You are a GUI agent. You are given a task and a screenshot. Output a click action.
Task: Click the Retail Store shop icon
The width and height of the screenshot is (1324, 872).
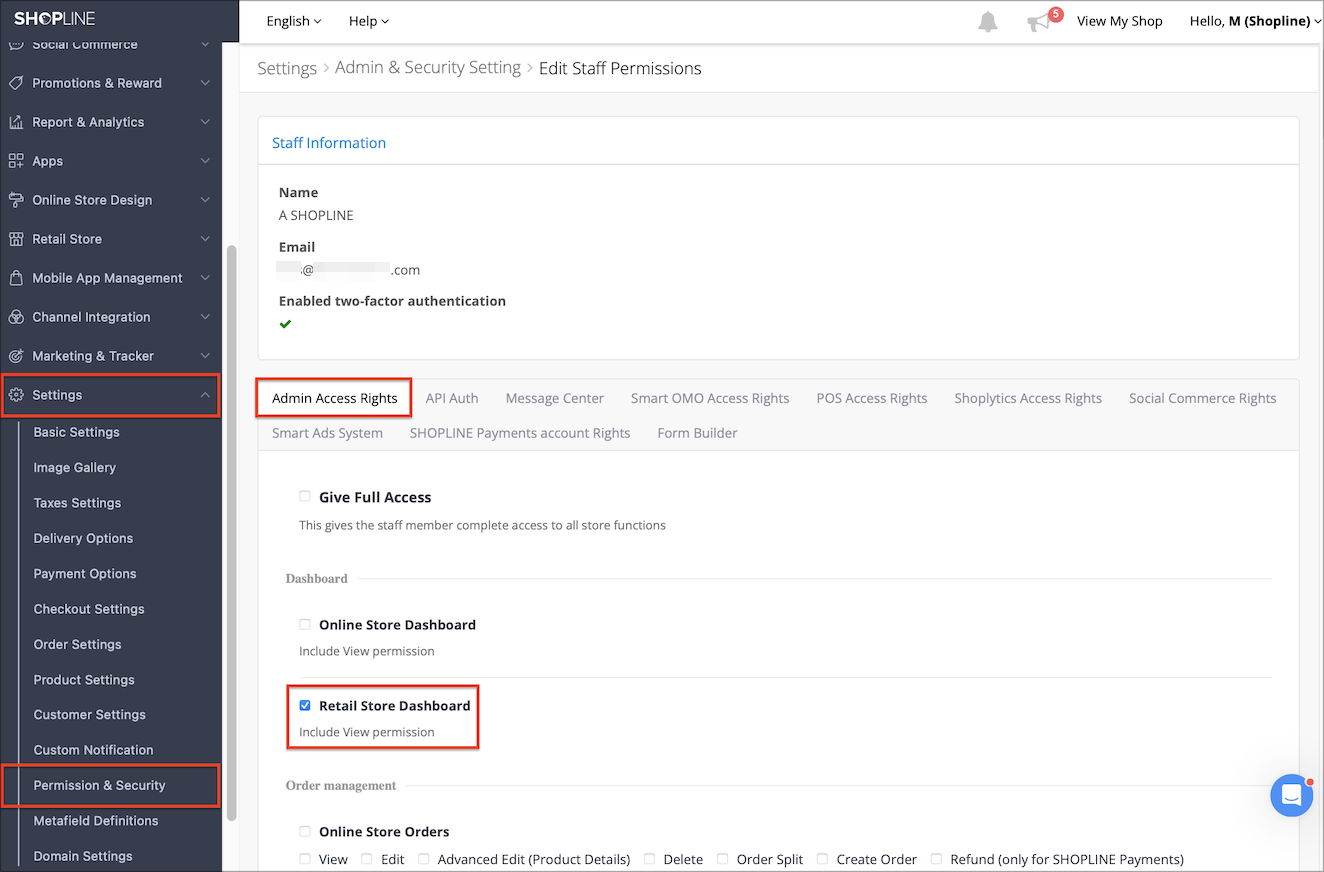click(x=16, y=239)
